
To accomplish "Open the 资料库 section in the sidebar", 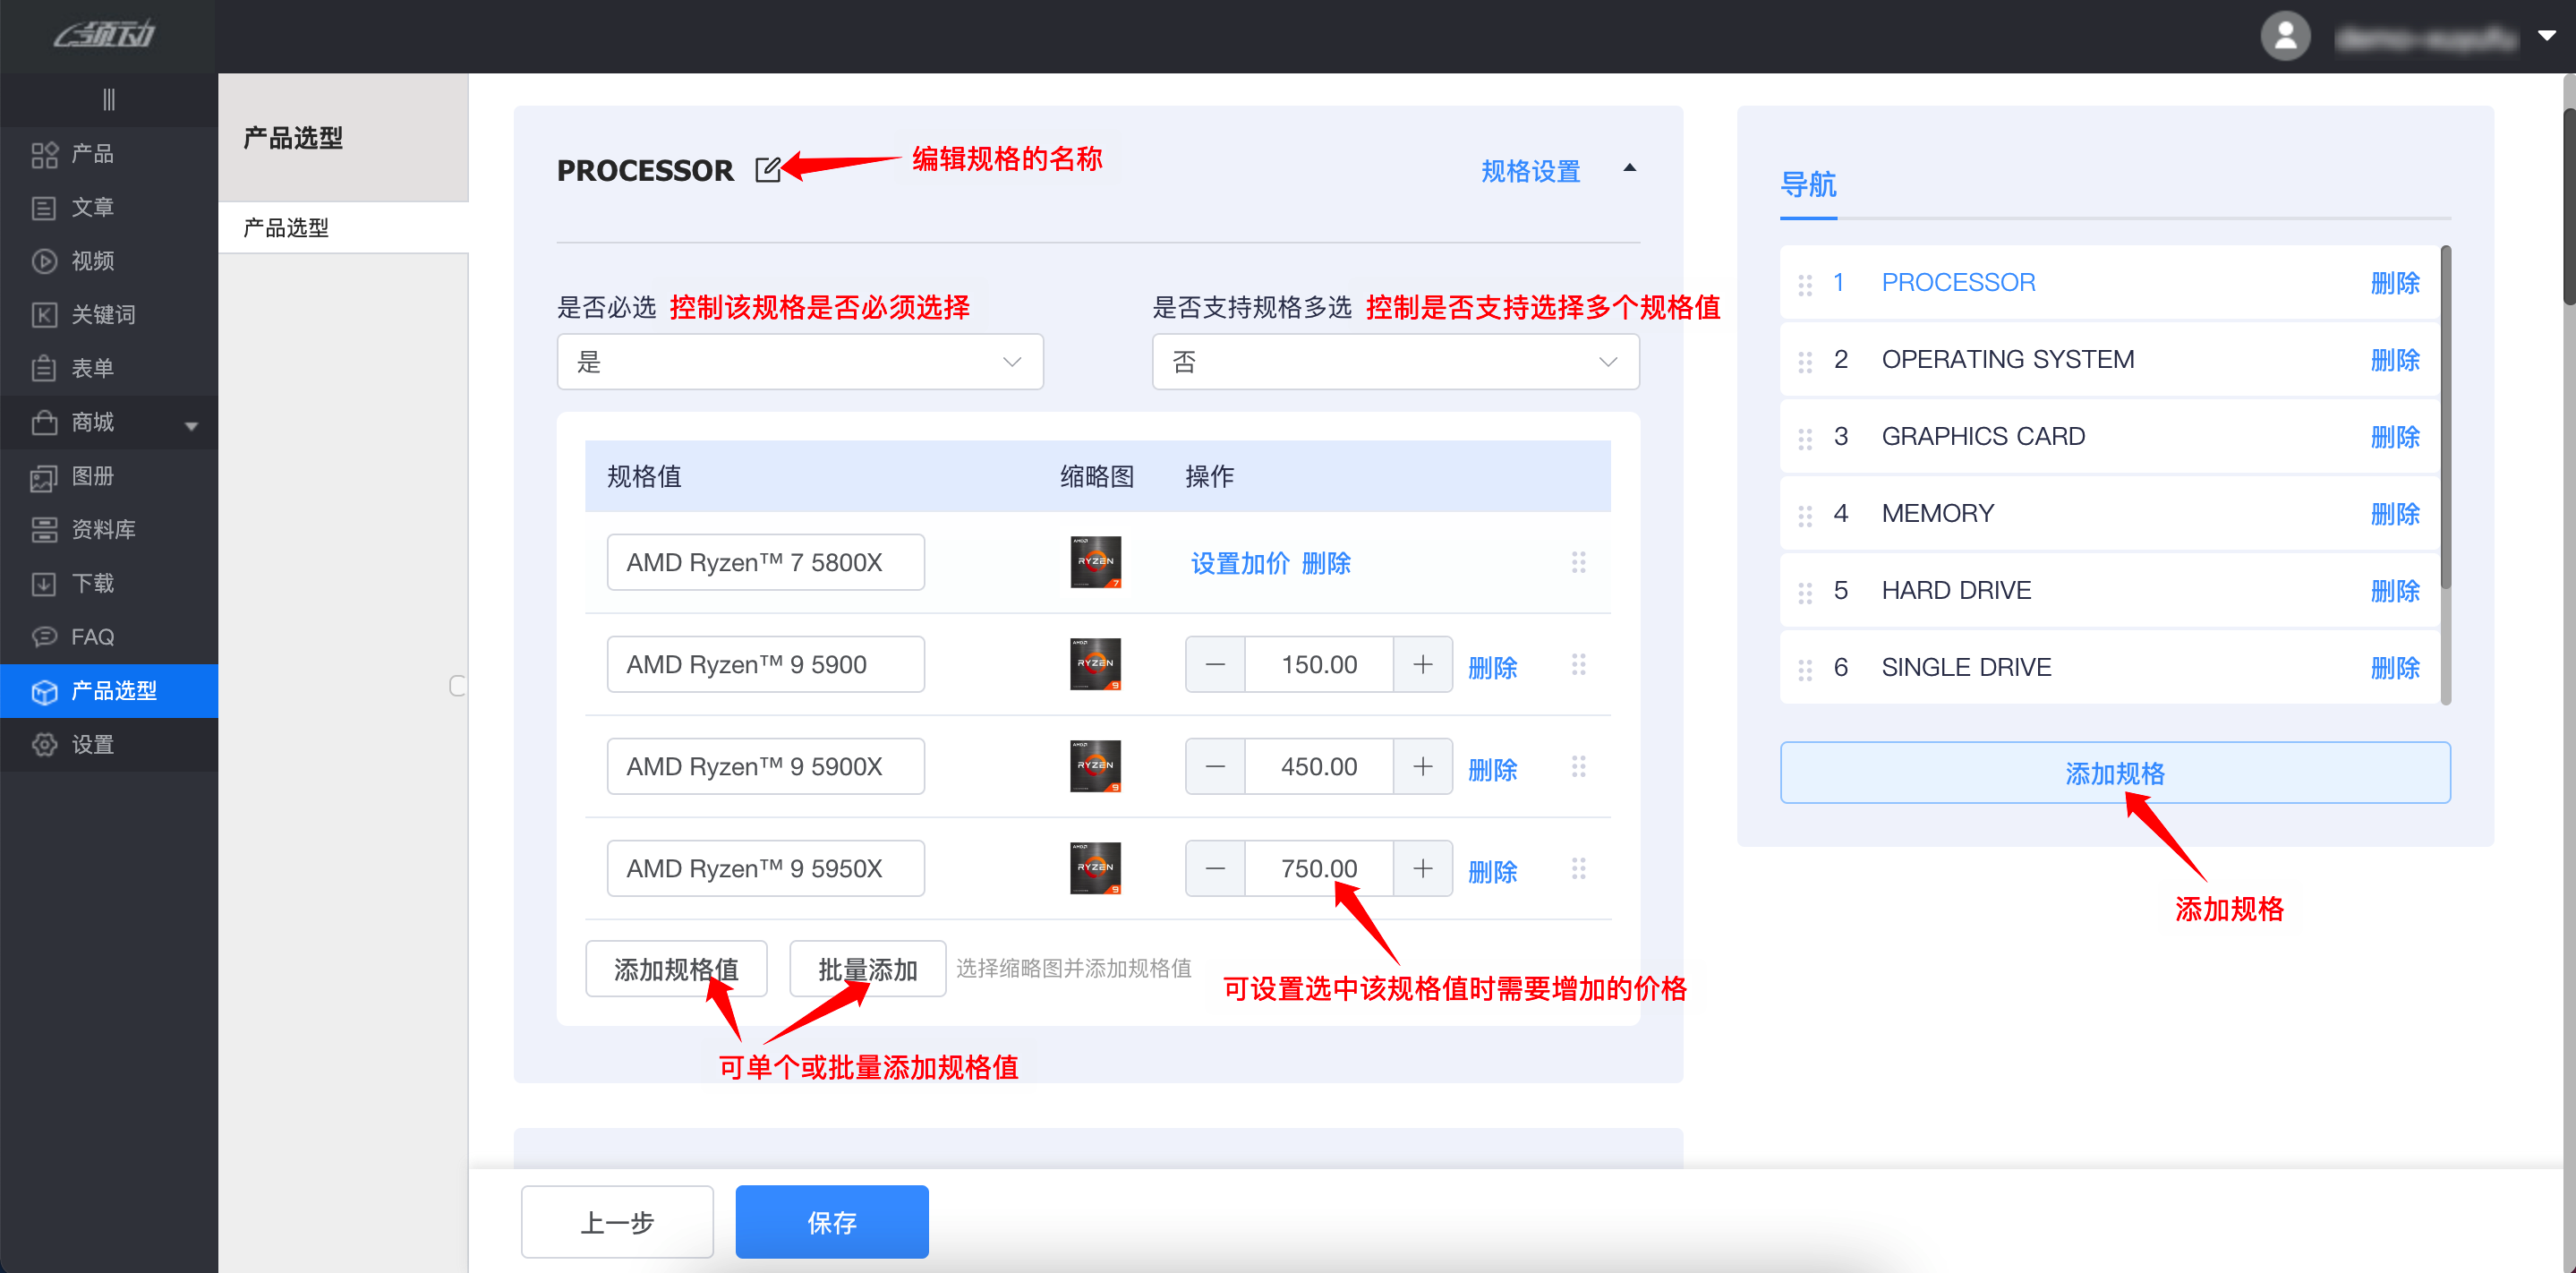I will pos(103,529).
